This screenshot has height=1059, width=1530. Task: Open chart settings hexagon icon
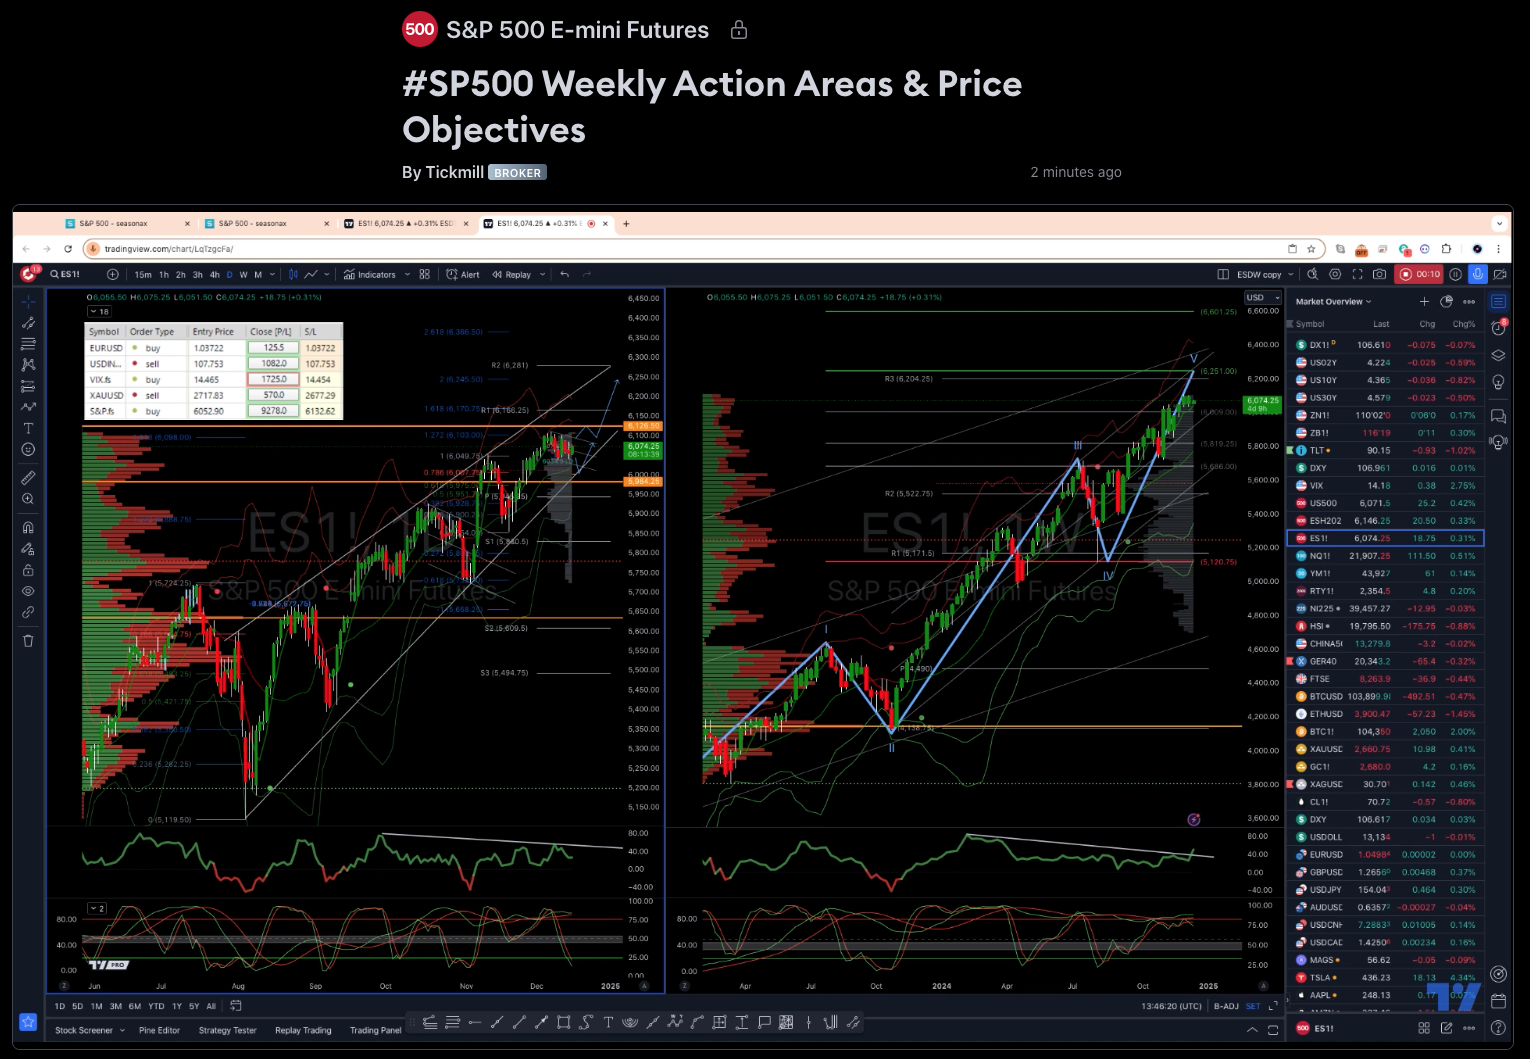[1335, 274]
